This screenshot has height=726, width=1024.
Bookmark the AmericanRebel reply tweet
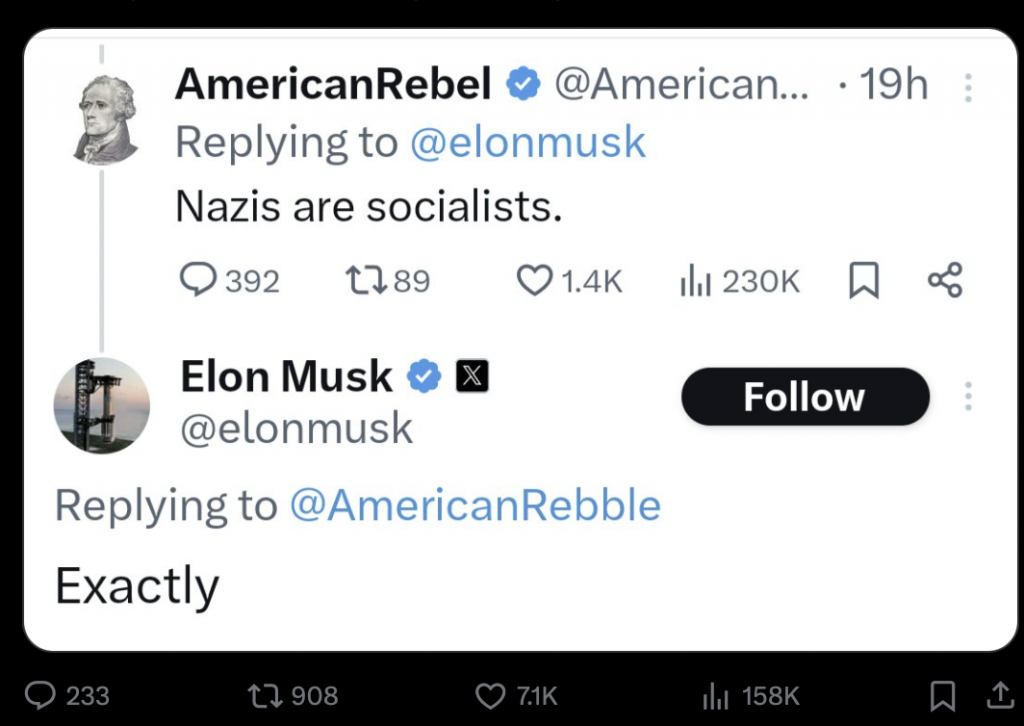[863, 281]
